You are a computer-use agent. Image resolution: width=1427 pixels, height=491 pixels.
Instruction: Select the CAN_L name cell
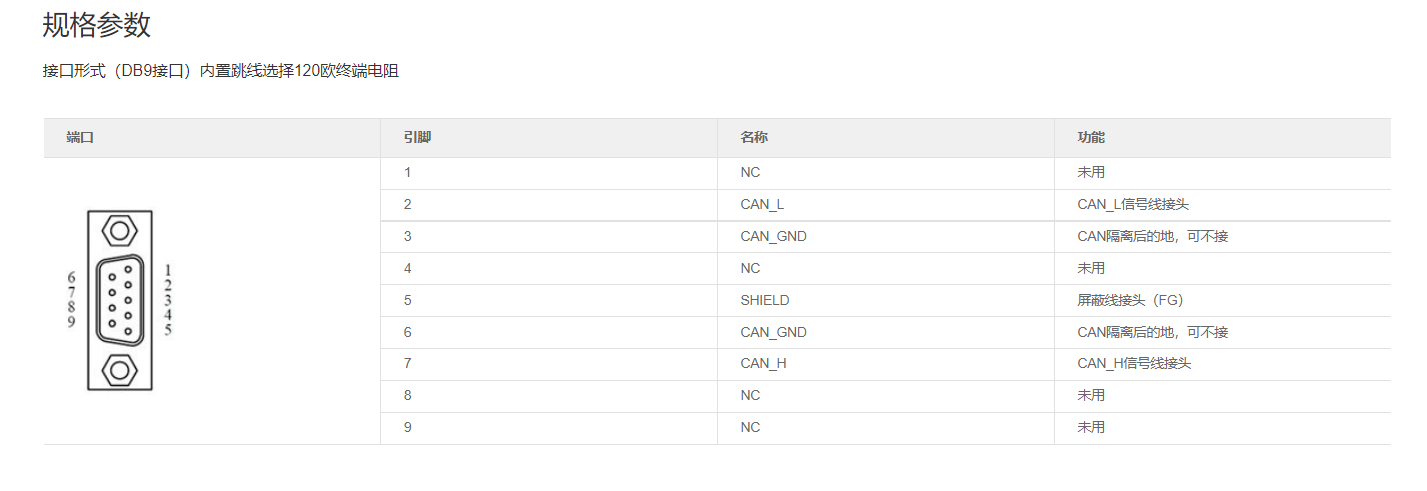(762, 204)
